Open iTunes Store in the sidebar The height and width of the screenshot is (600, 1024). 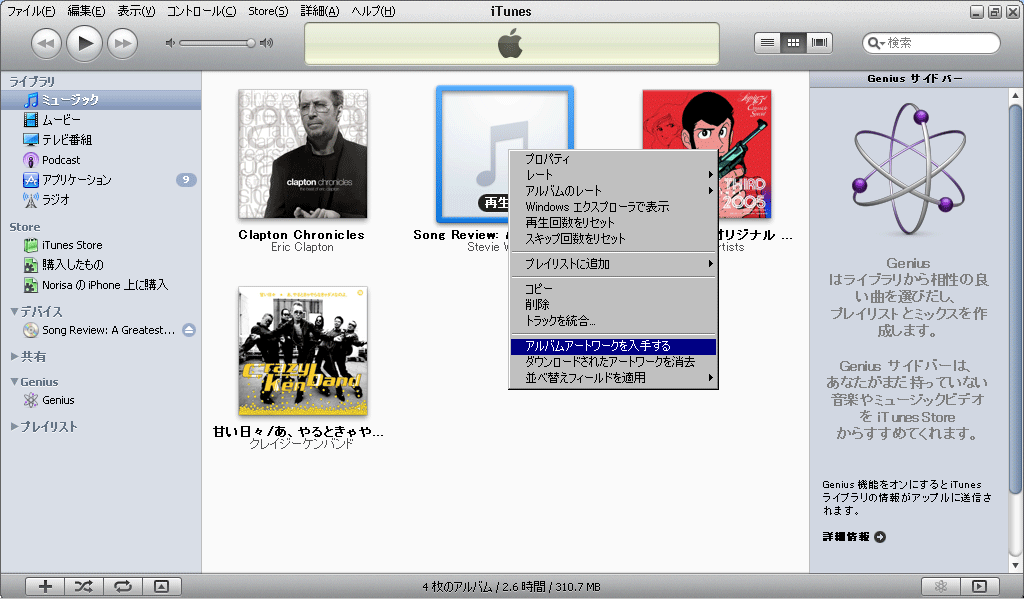click(101, 245)
